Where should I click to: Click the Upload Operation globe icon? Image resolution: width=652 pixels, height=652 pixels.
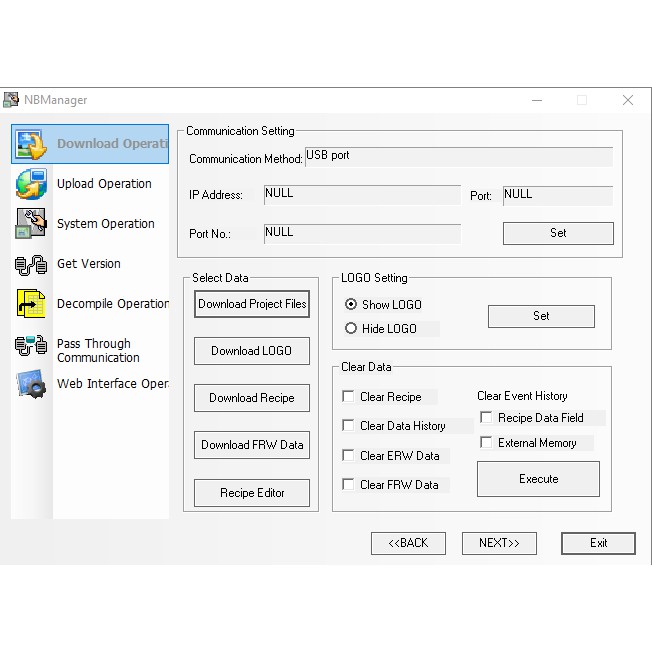[31, 184]
